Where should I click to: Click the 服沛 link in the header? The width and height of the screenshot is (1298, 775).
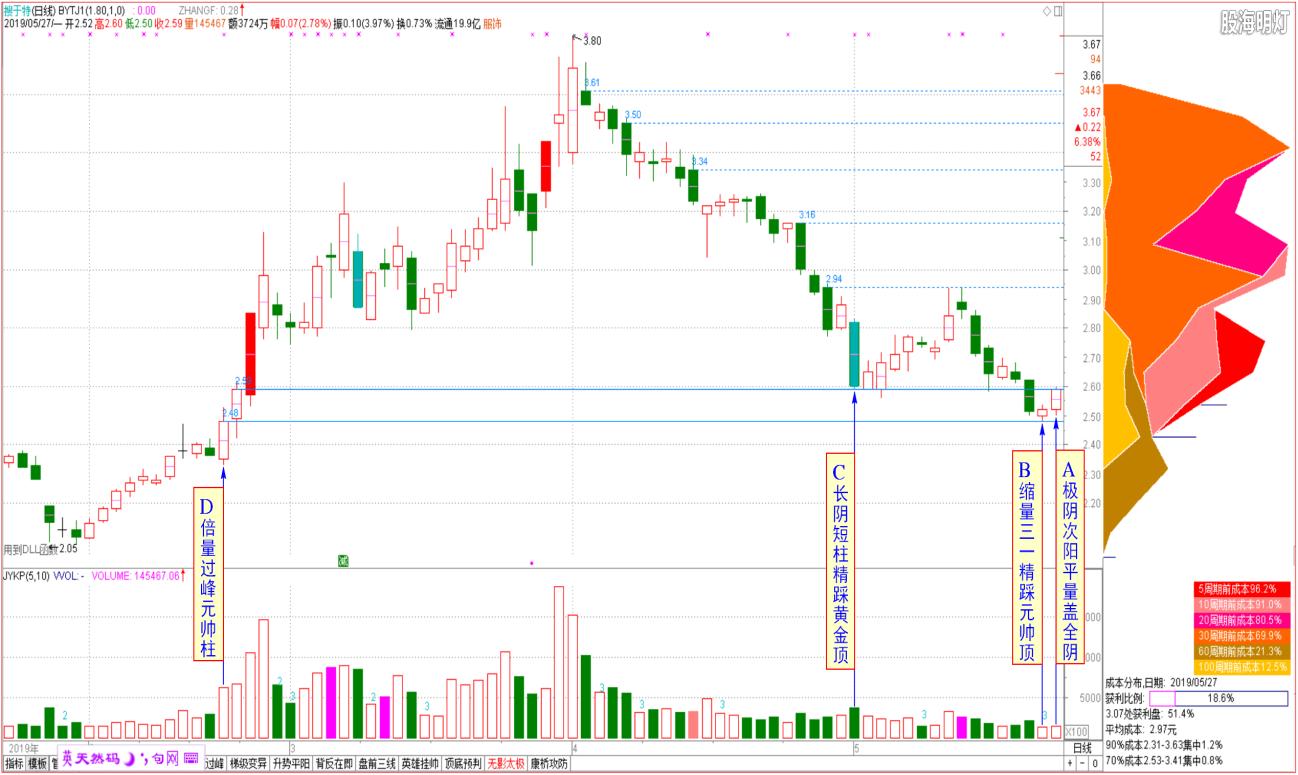coord(493,23)
